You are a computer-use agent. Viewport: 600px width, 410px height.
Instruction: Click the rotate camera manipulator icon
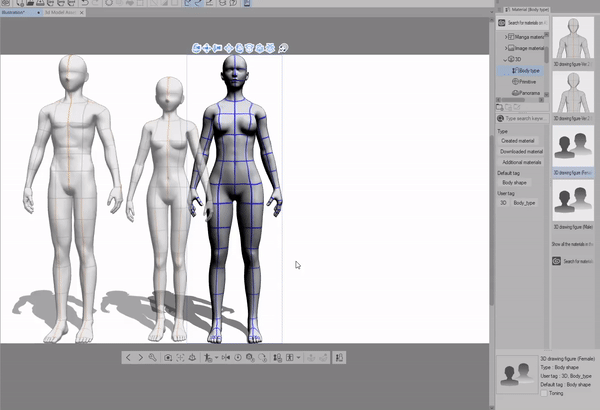tap(196, 48)
